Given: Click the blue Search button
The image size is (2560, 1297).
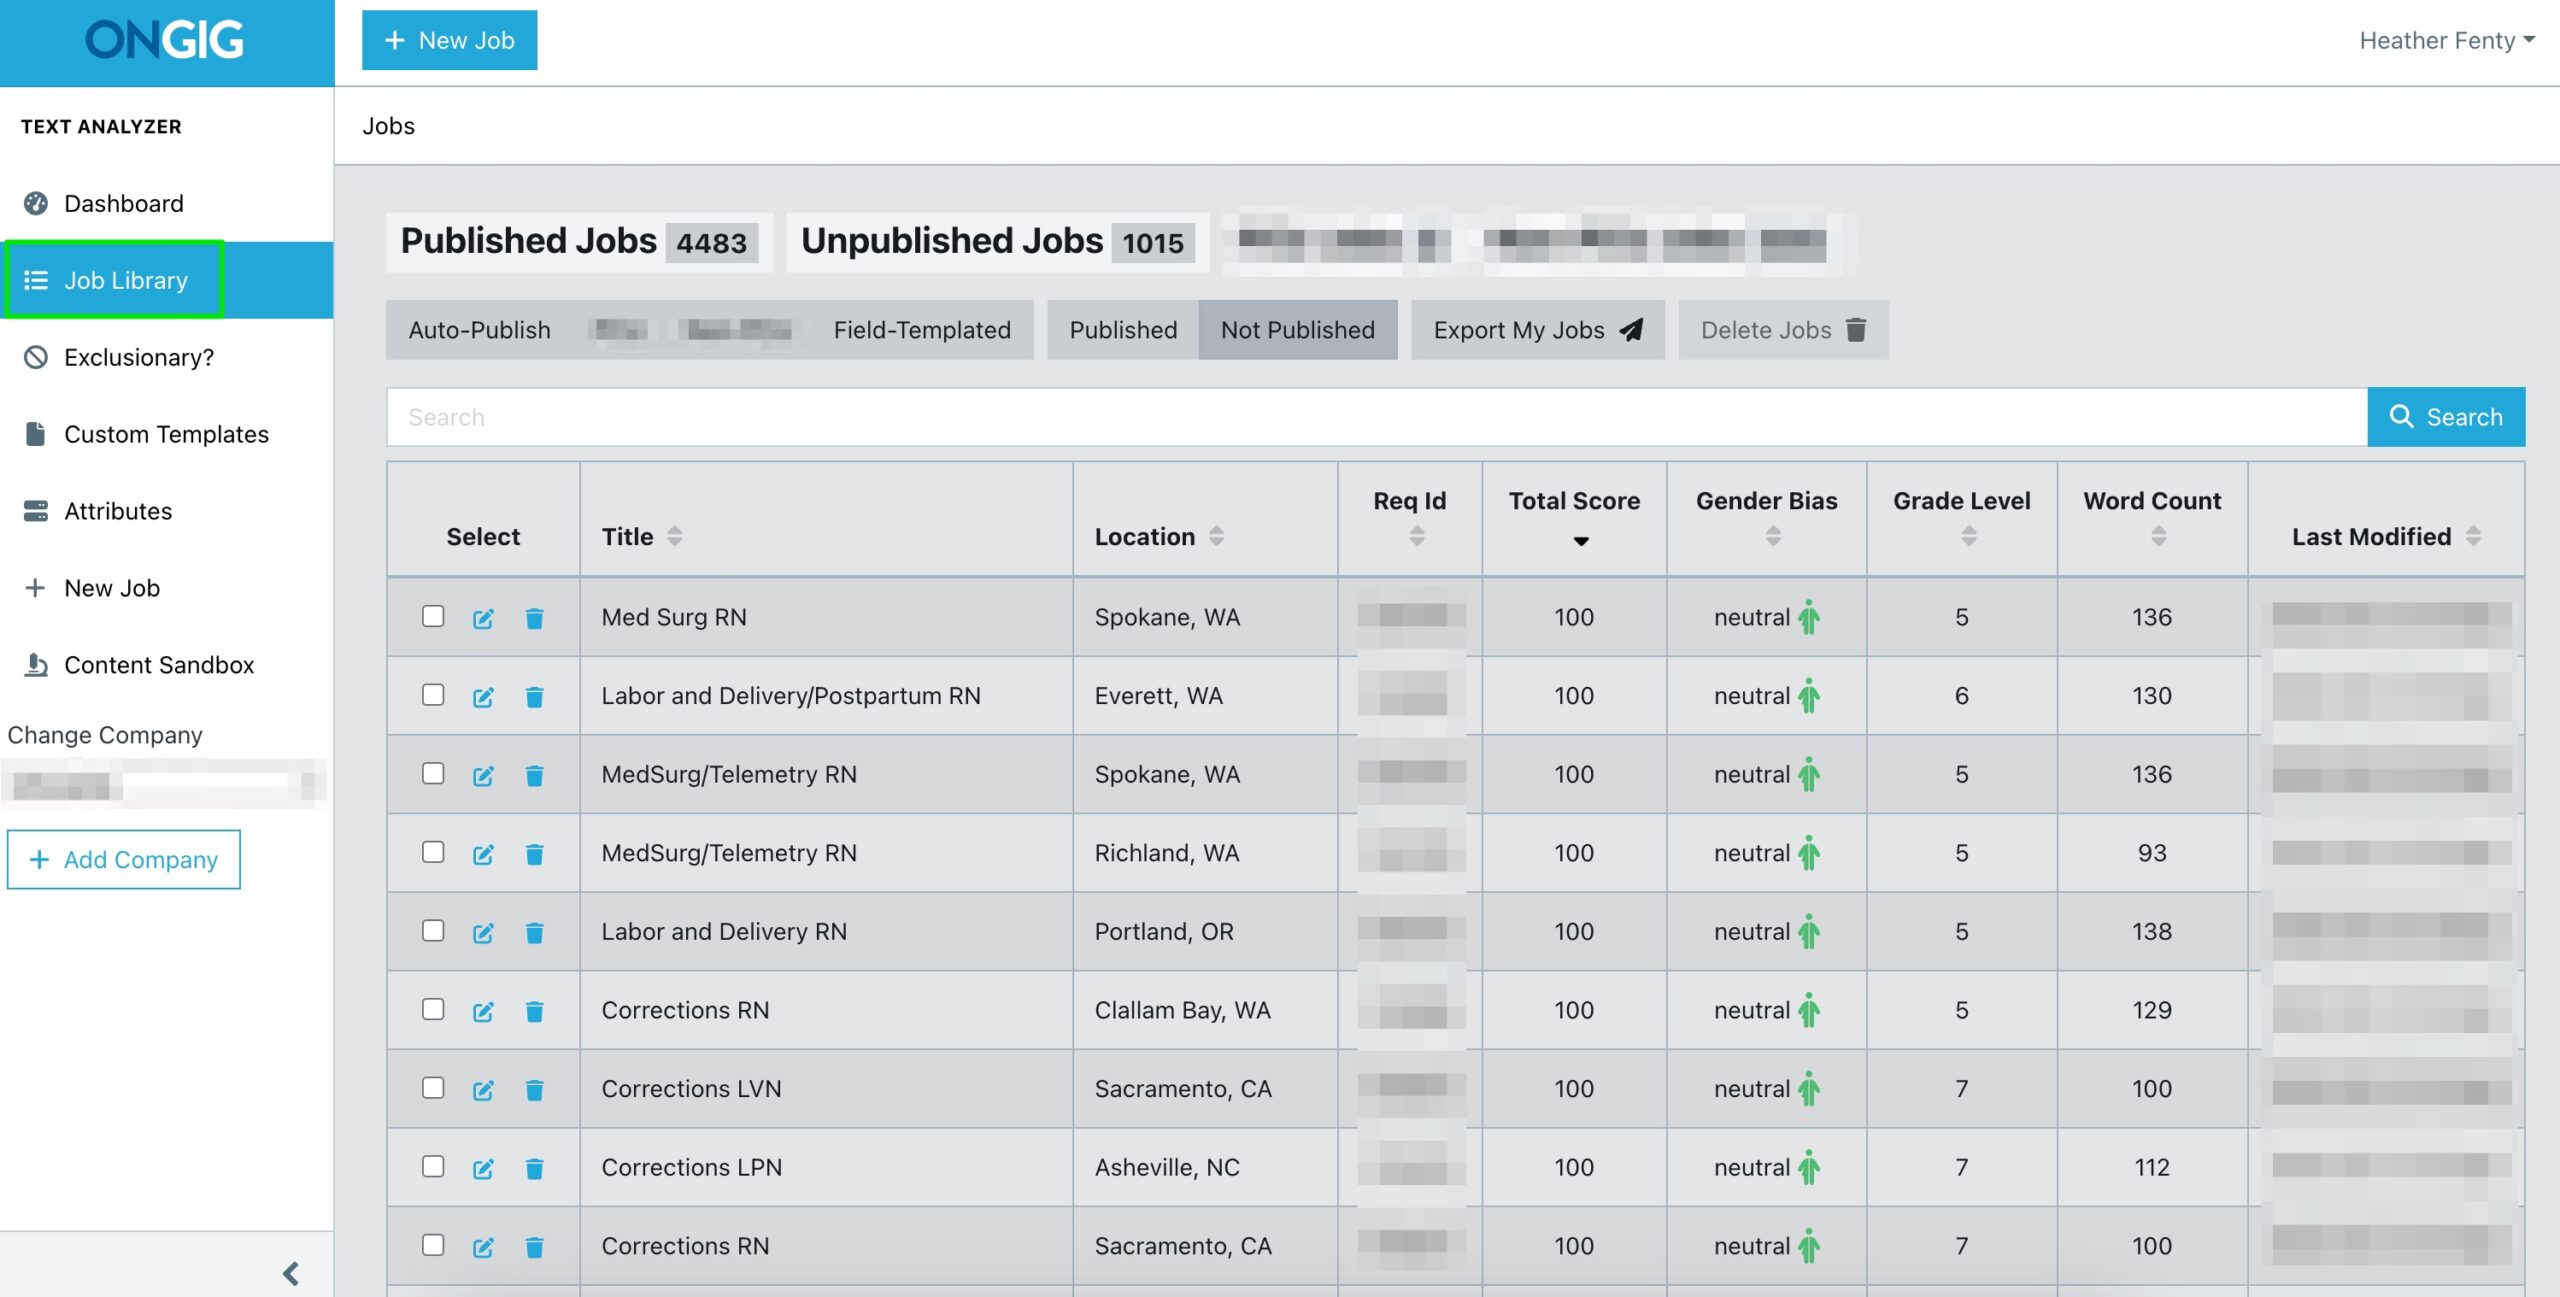Looking at the screenshot, I should coord(2446,418).
